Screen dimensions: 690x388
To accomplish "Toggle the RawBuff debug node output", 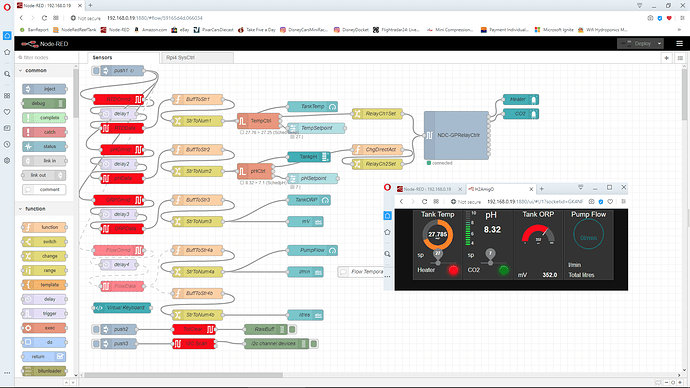I will (x=293, y=329).
